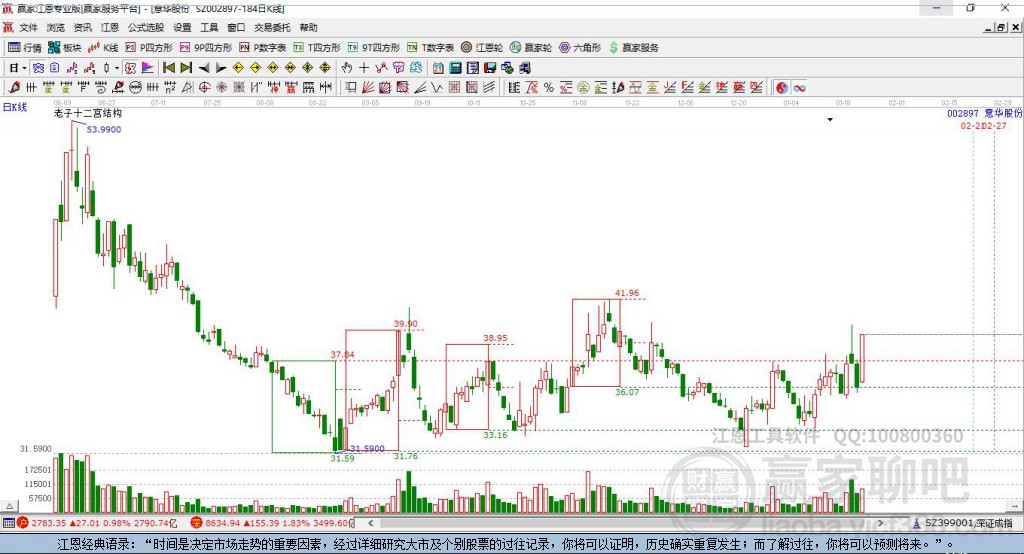
Task: Click the 41.96 peak price label
Action: 627,293
